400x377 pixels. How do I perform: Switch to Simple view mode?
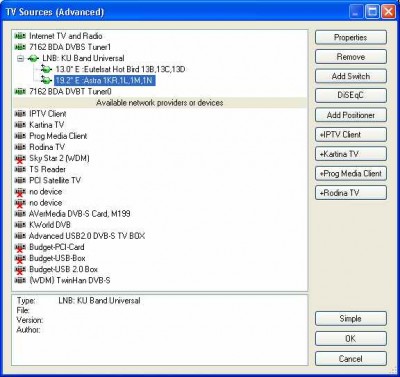click(351, 319)
